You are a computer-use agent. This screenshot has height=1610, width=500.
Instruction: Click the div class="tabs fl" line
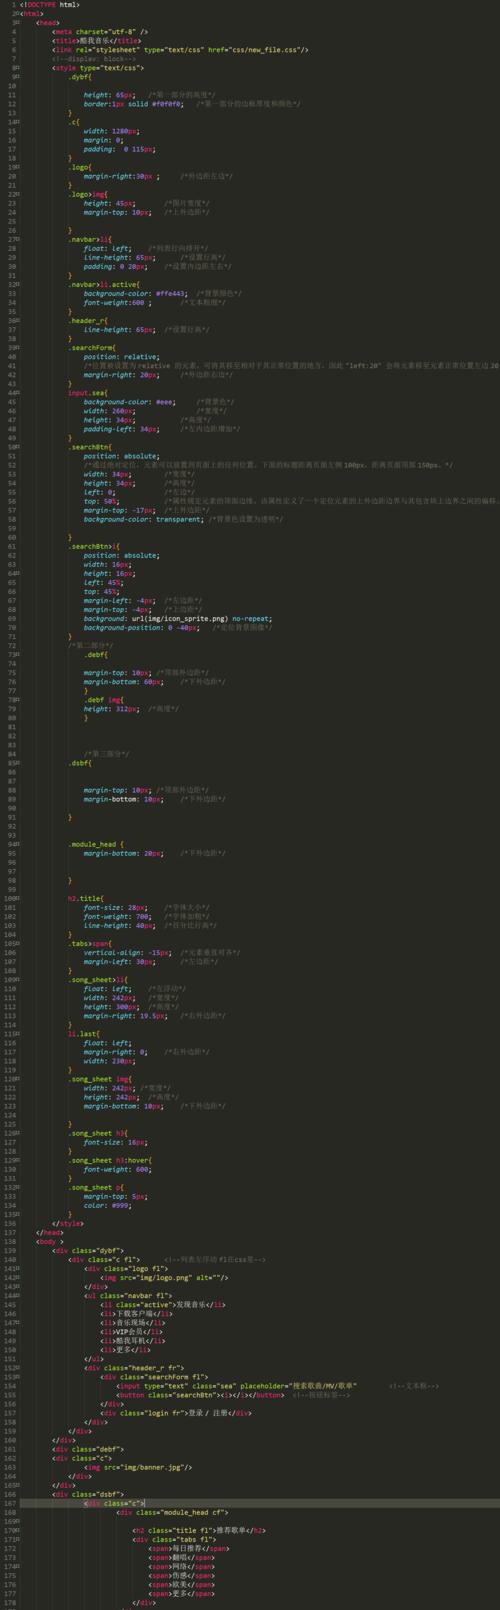pos(174,1539)
